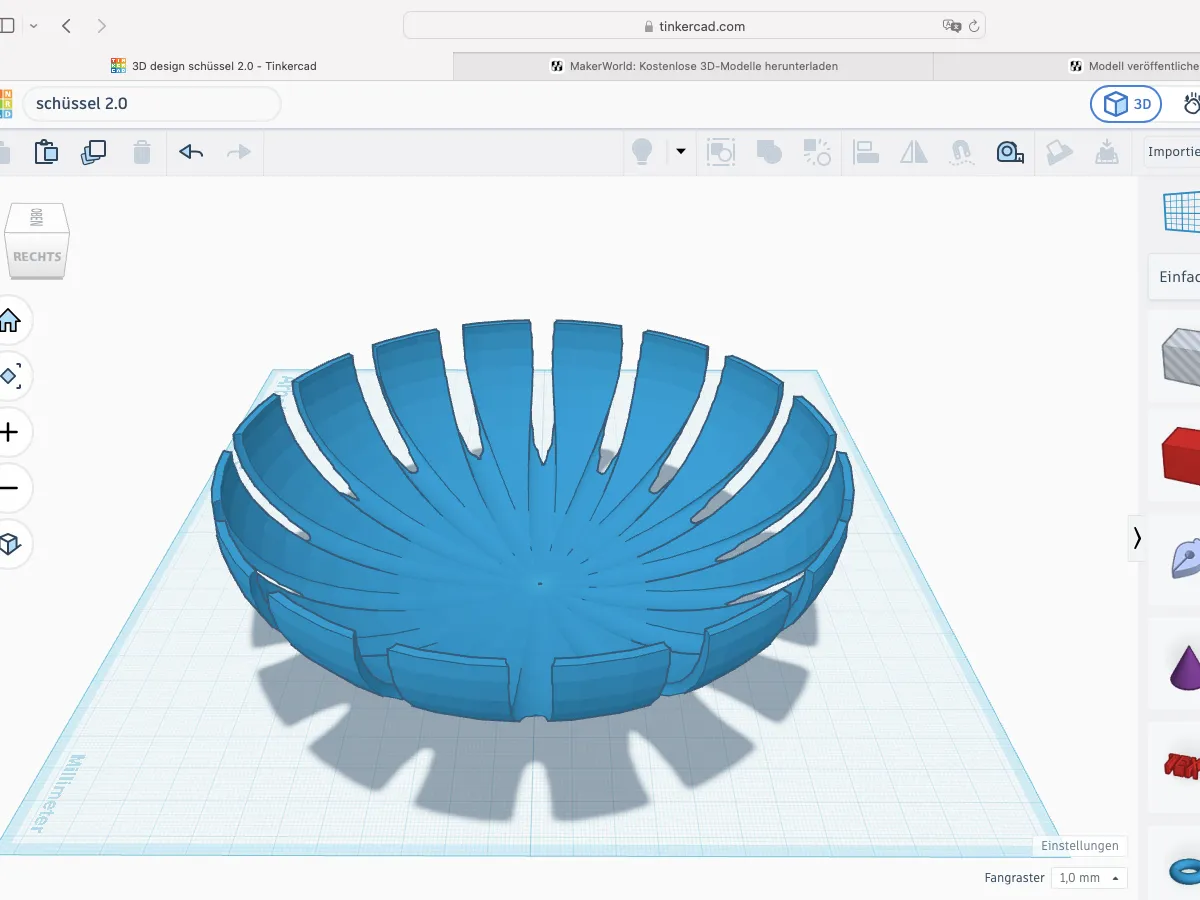Select the blue bowl model on the workplane
This screenshot has width=1200, height=900.
[534, 520]
